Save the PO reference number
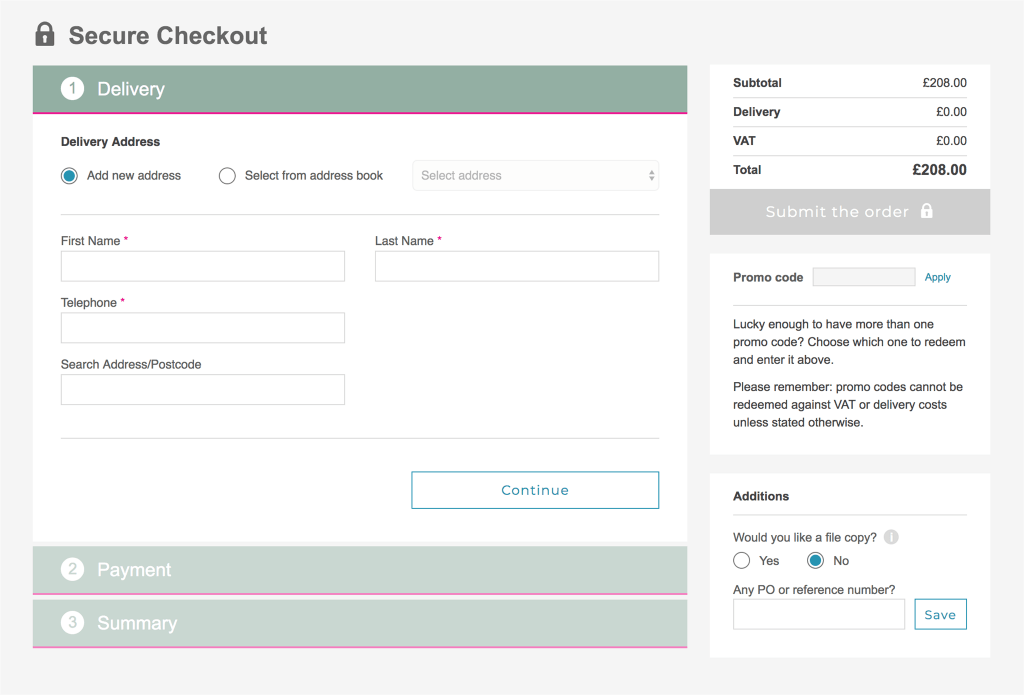This screenshot has height=695, width=1024. [x=940, y=615]
